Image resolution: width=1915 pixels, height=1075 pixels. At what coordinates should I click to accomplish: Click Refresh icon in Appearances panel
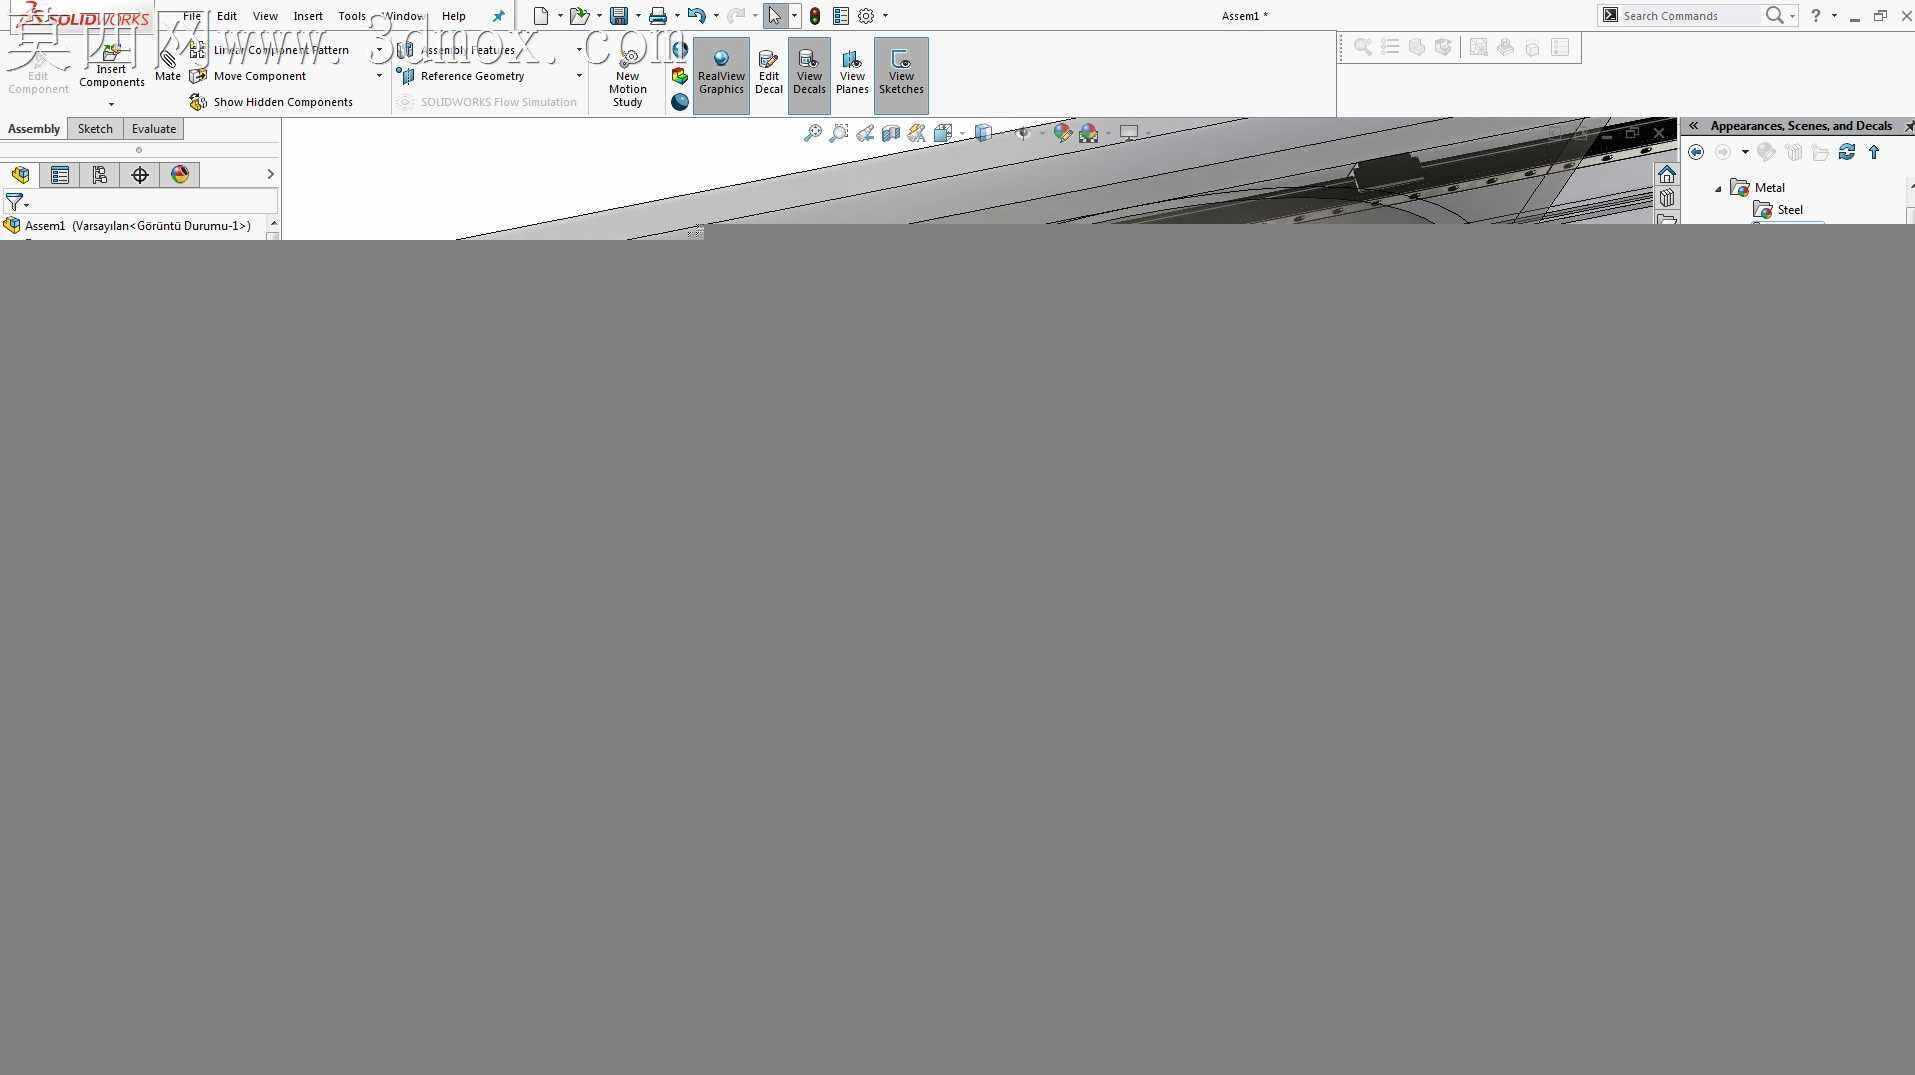pyautogui.click(x=1847, y=152)
